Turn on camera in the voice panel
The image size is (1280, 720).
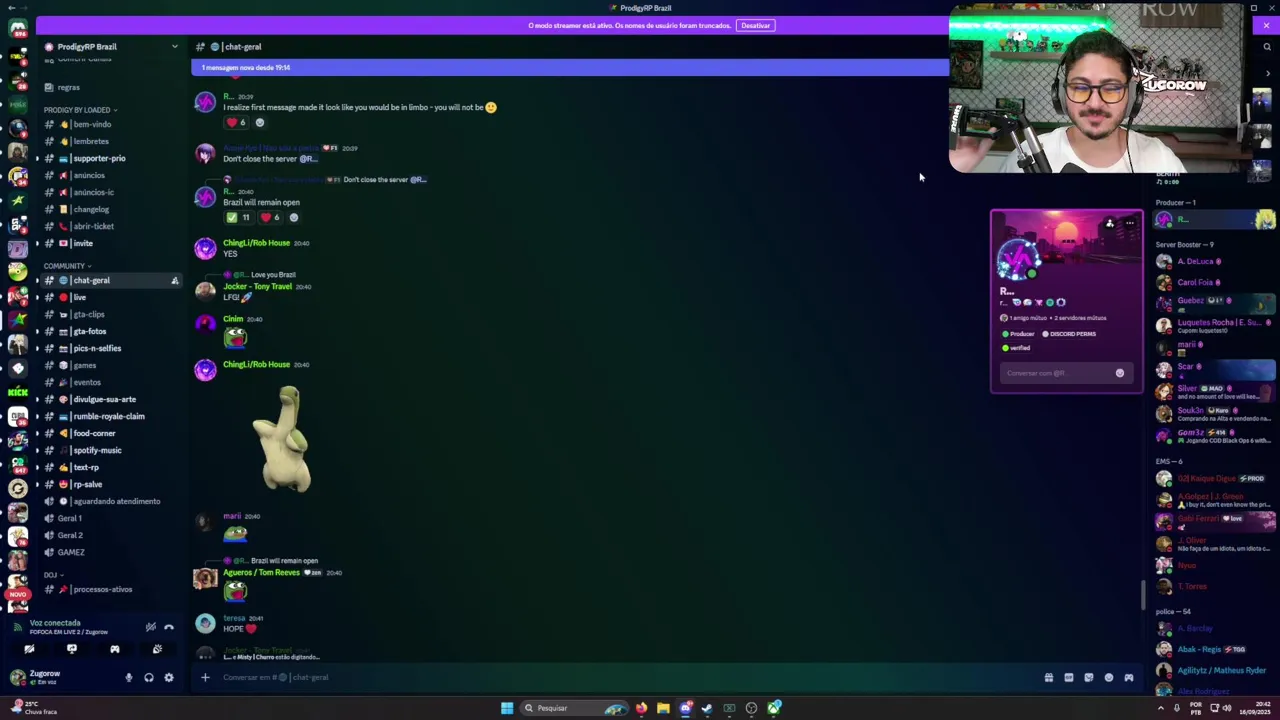(29, 649)
